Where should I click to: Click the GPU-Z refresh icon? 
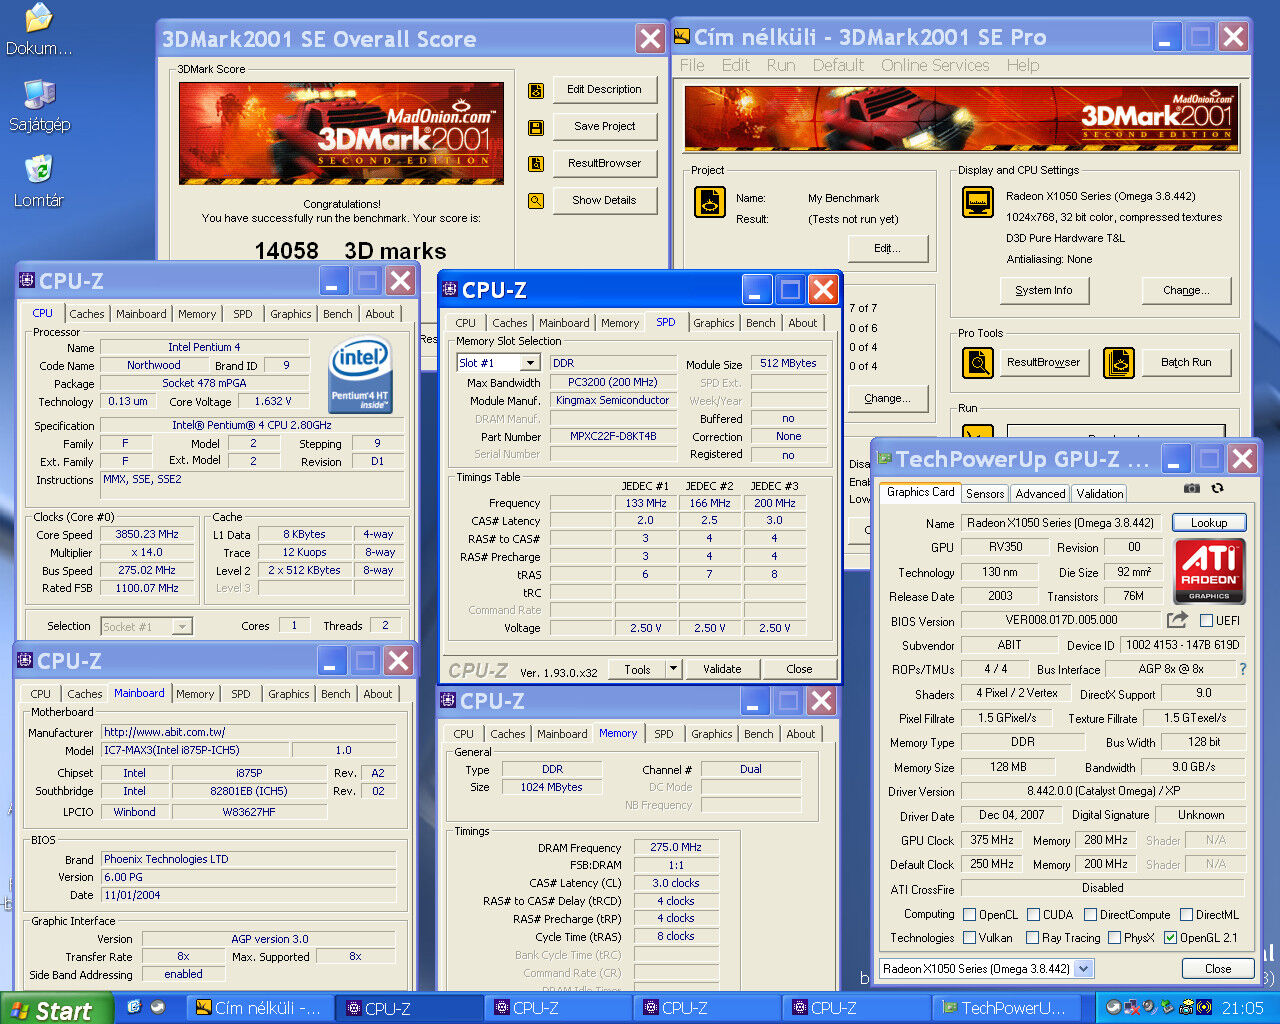point(1217,489)
